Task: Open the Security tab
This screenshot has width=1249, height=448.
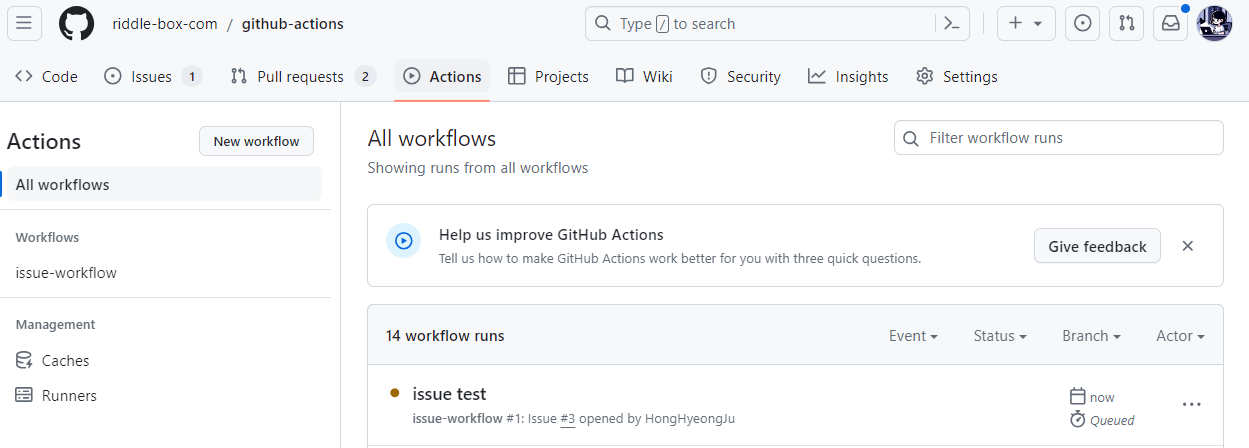Action: pos(740,76)
